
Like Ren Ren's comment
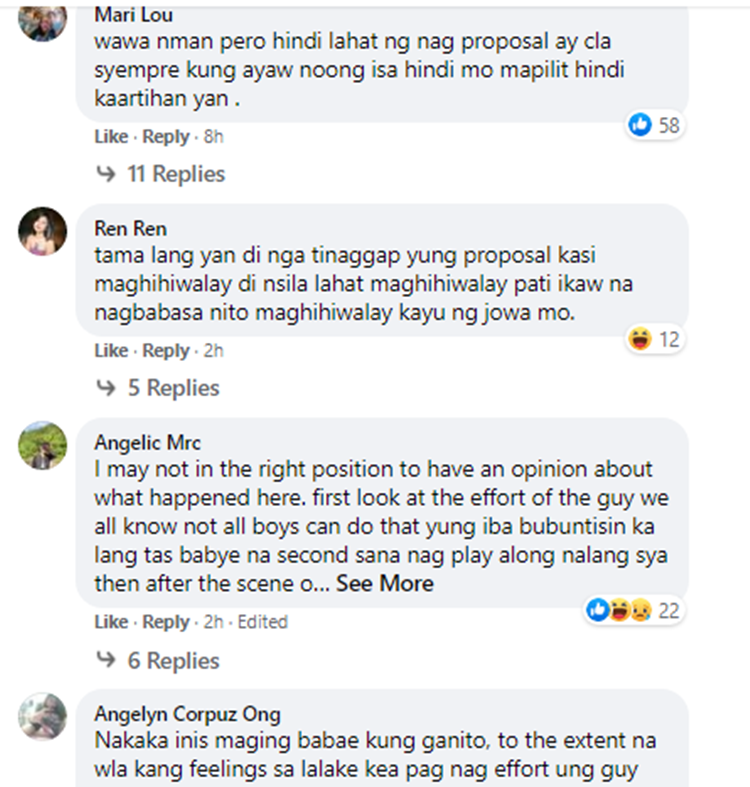pos(111,350)
